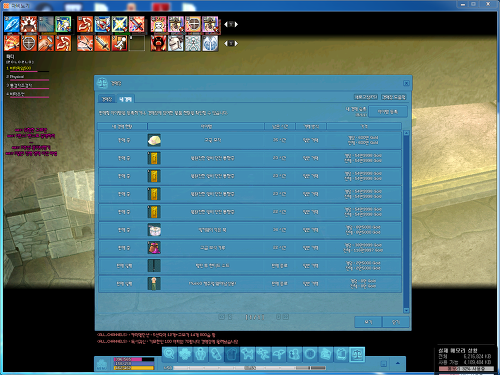Viewport: 500px width, 375px height.
Task: Use the single orange sword skill icon
Action: point(102,43)
